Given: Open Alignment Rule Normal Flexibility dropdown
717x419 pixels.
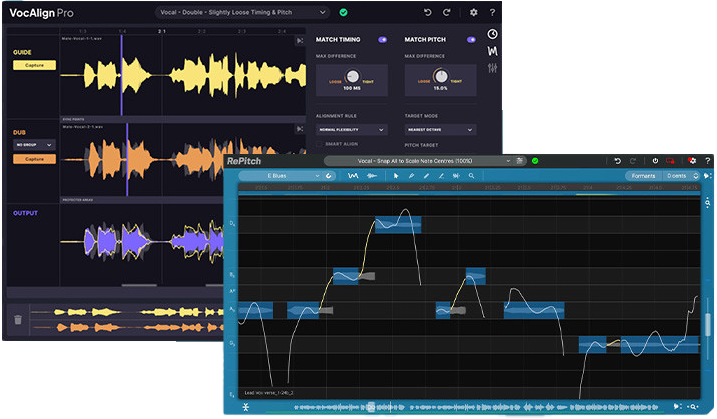Looking at the screenshot, I should coord(352,130).
